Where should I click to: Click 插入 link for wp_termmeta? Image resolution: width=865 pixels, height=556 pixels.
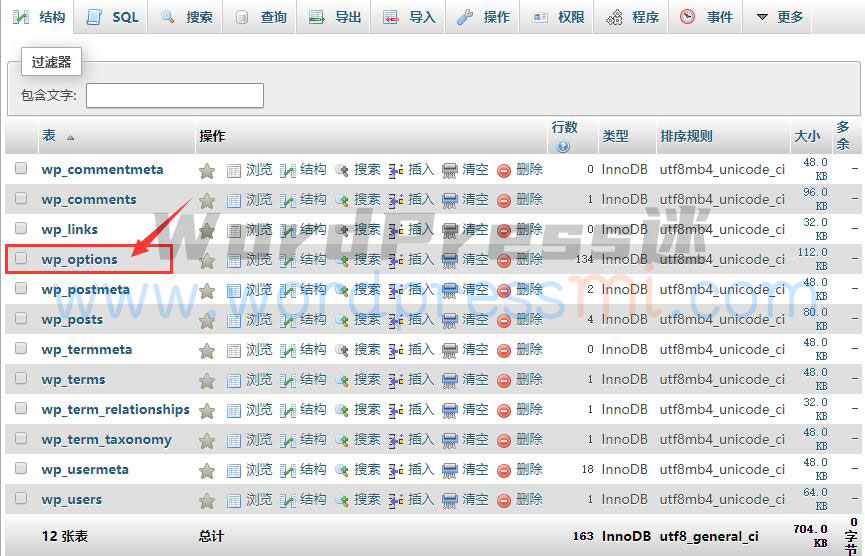(421, 349)
